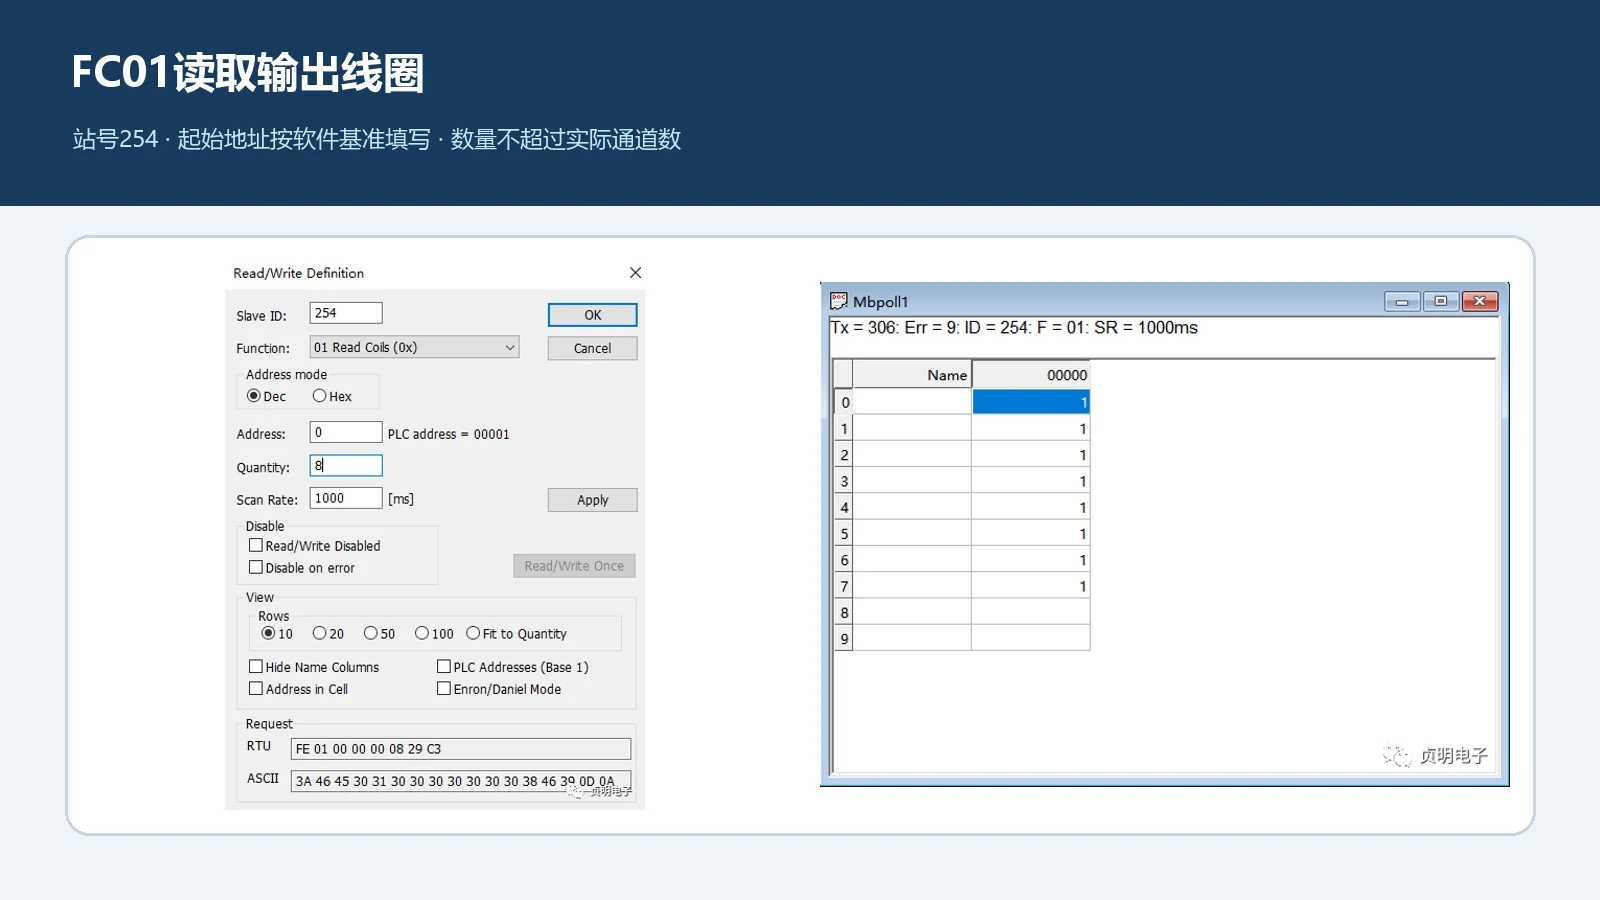Confirm with the OK button

tap(592, 315)
